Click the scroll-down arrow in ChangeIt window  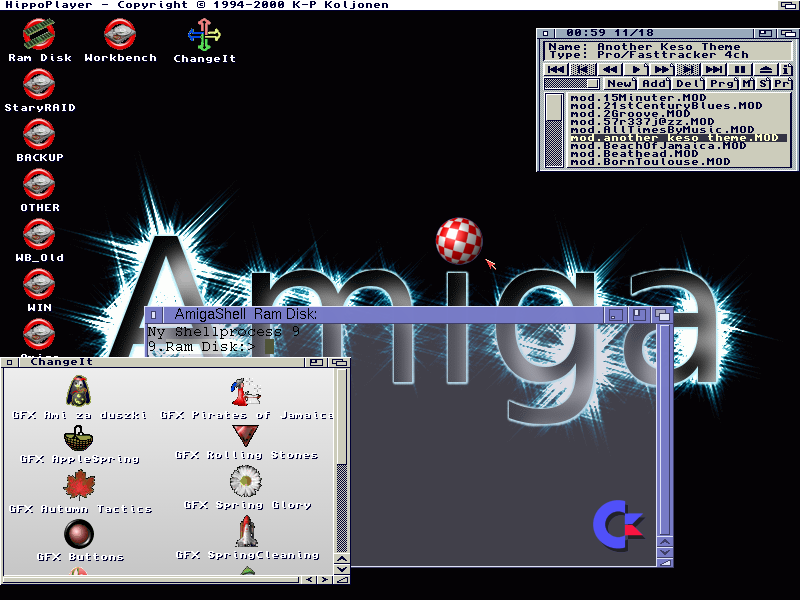[342, 569]
